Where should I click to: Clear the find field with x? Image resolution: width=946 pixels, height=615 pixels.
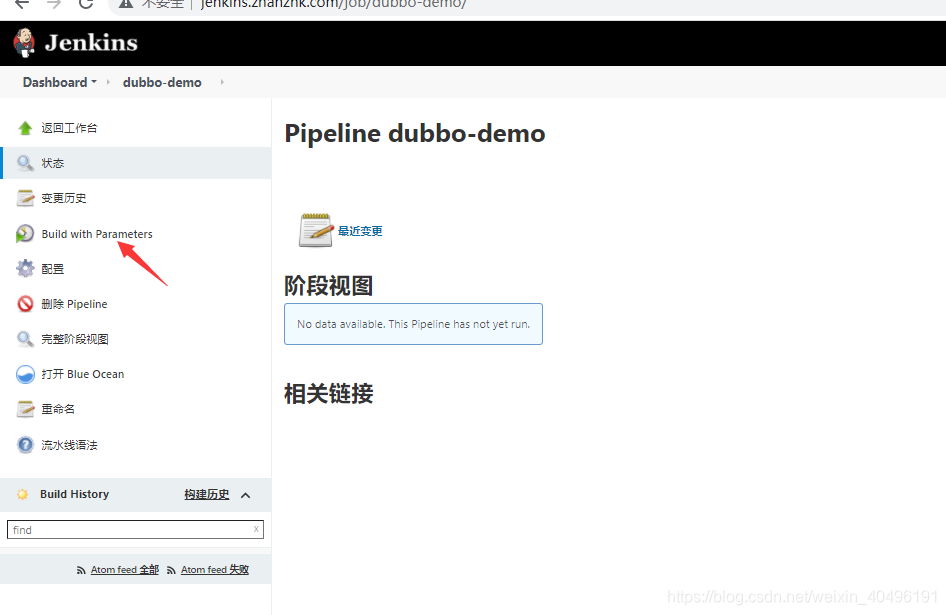coord(256,529)
